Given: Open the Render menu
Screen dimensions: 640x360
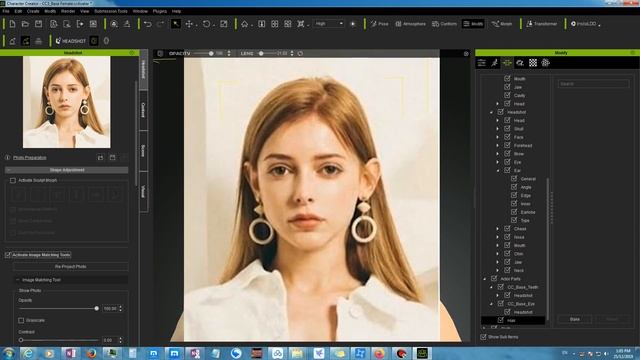Looking at the screenshot, I should pos(68,11).
